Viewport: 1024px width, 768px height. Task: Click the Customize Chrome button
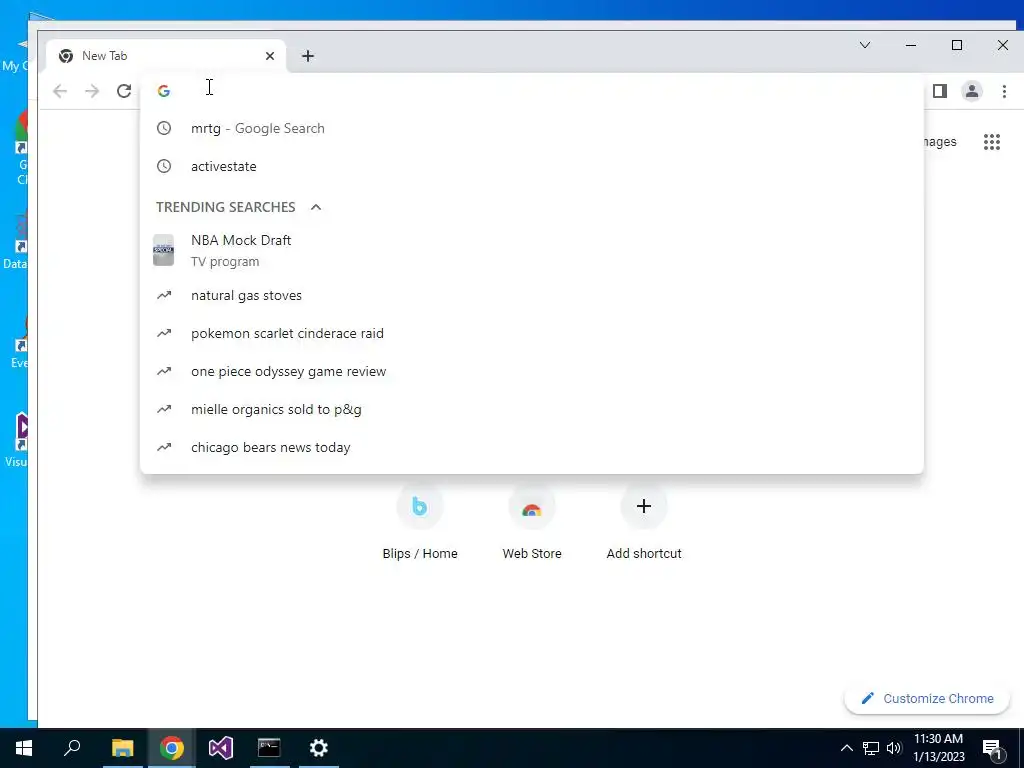927,698
